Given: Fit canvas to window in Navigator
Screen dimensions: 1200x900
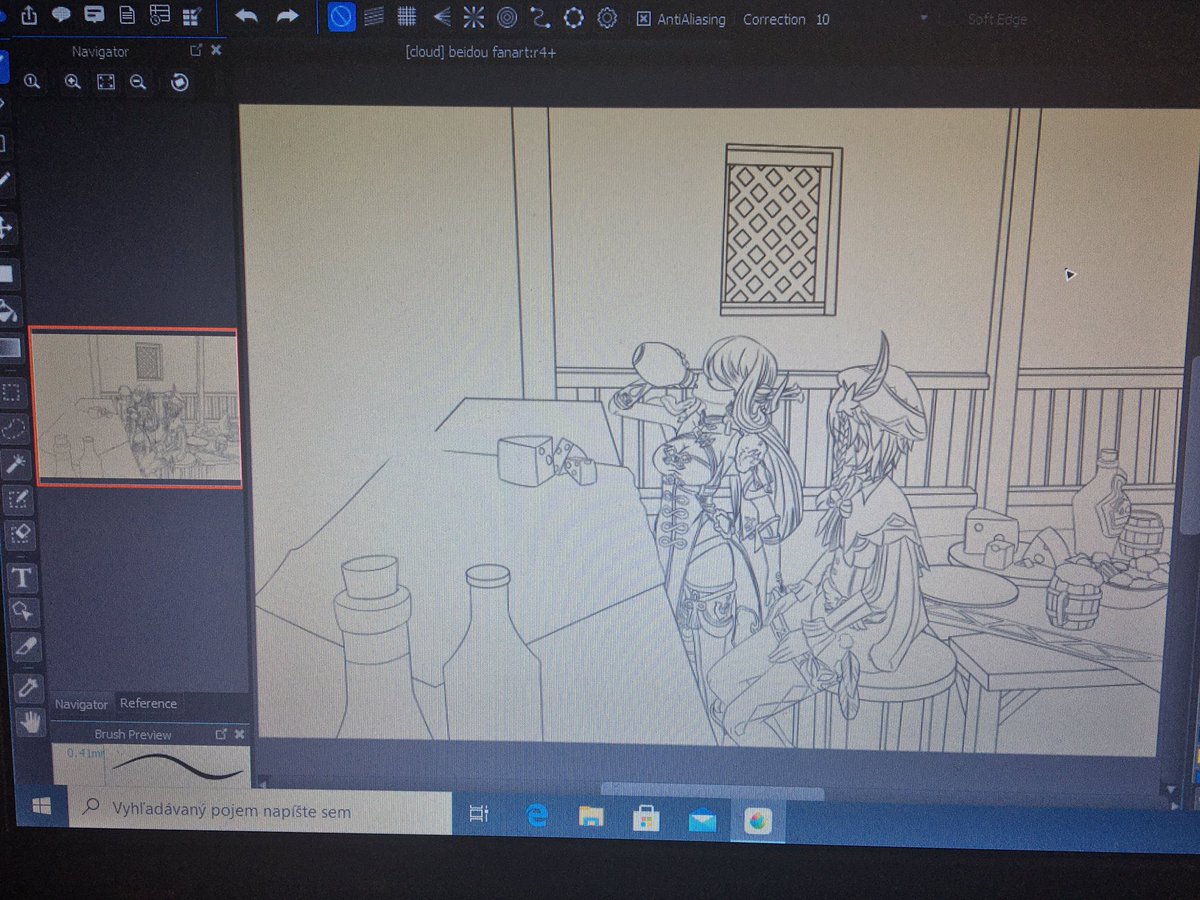Looking at the screenshot, I should (106, 83).
